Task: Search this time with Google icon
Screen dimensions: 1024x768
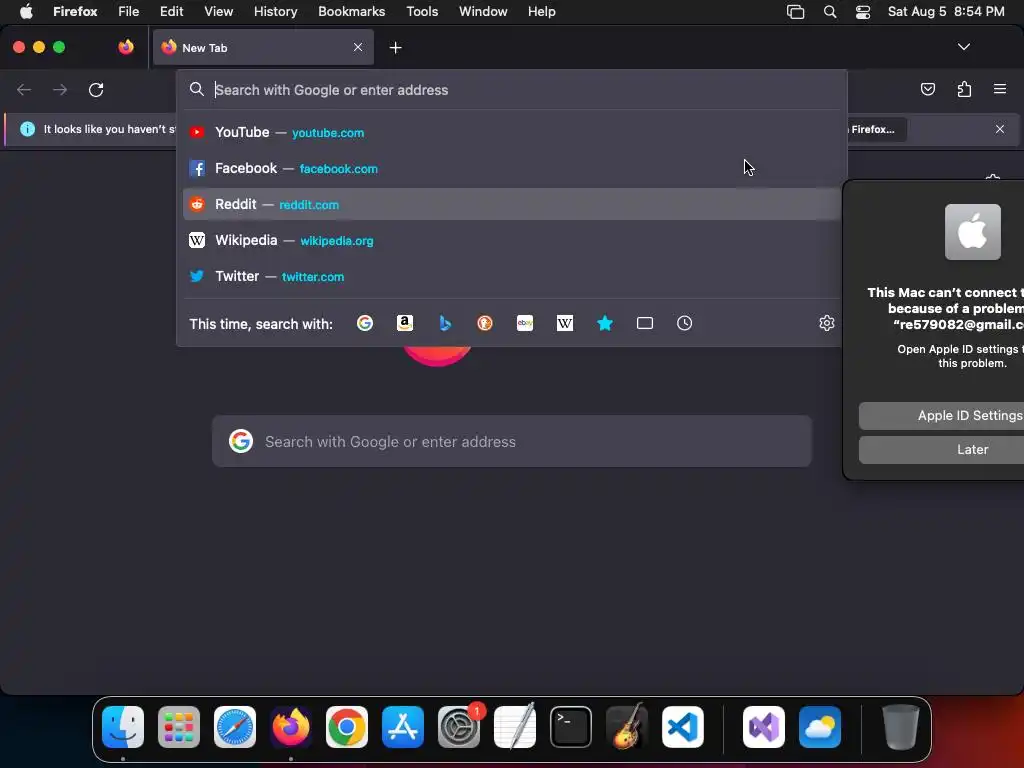Action: tap(365, 323)
